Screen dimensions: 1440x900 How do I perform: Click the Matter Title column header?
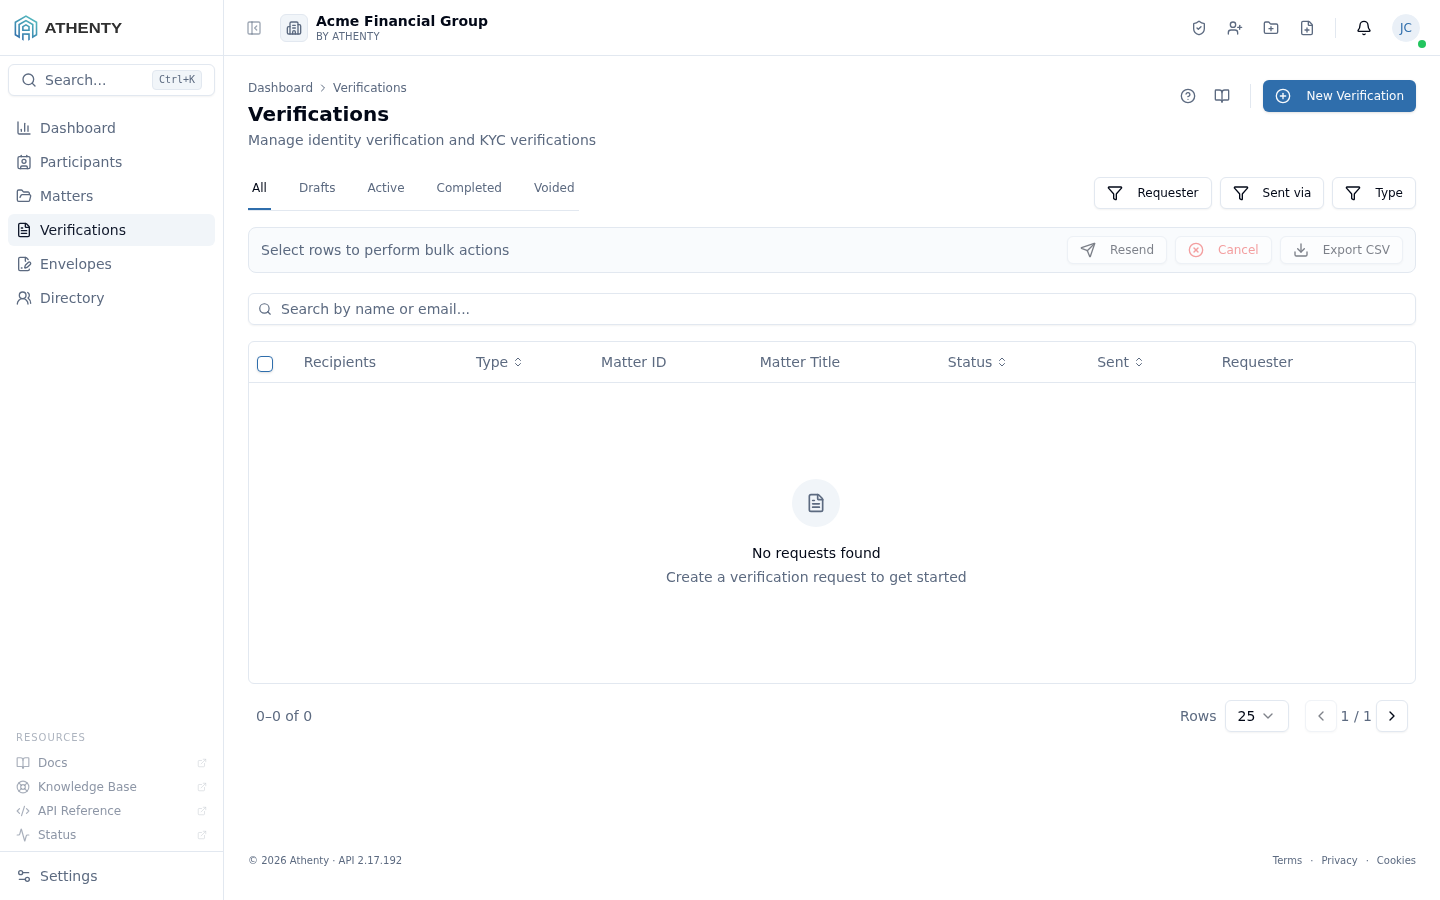click(x=799, y=362)
